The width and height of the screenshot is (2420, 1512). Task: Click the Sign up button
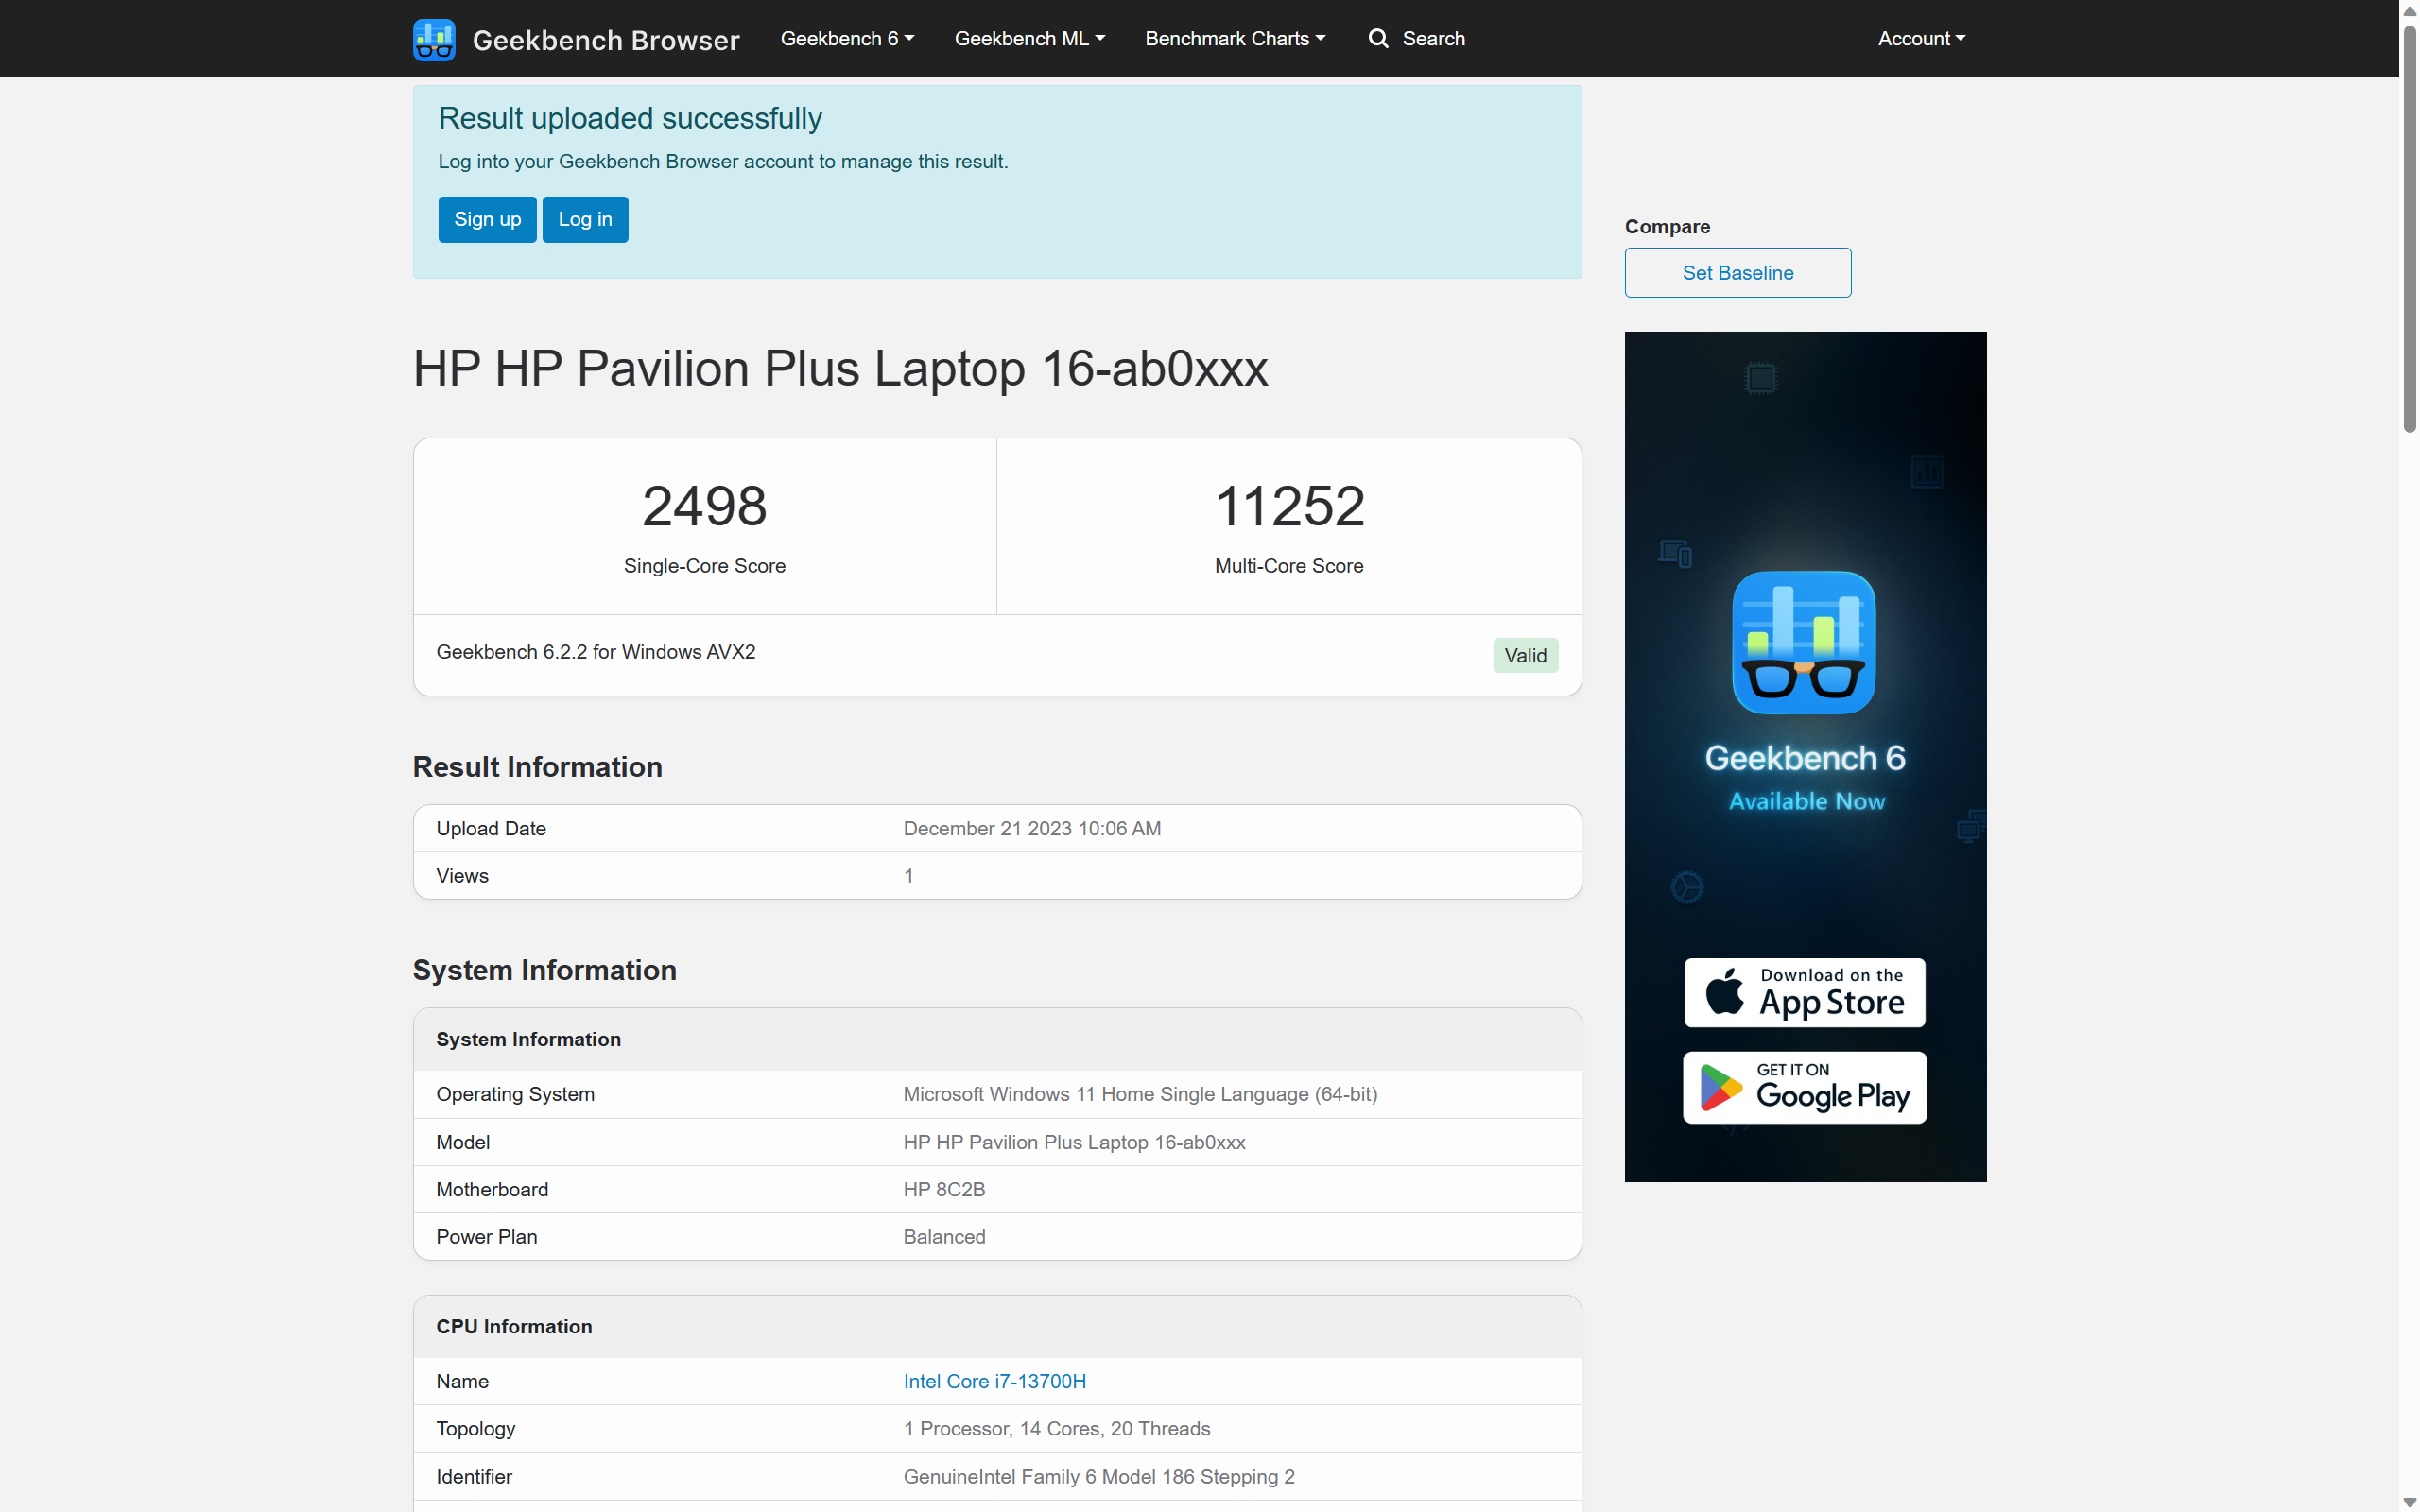487,219
